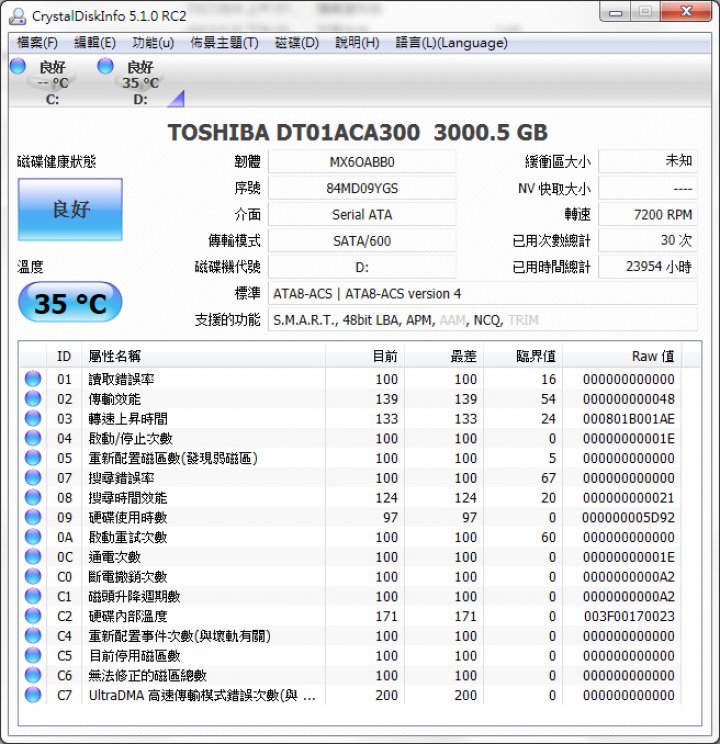The image size is (720, 744).
Task: Click status orb of 07 搜尋錯誤率
Action: (33, 477)
